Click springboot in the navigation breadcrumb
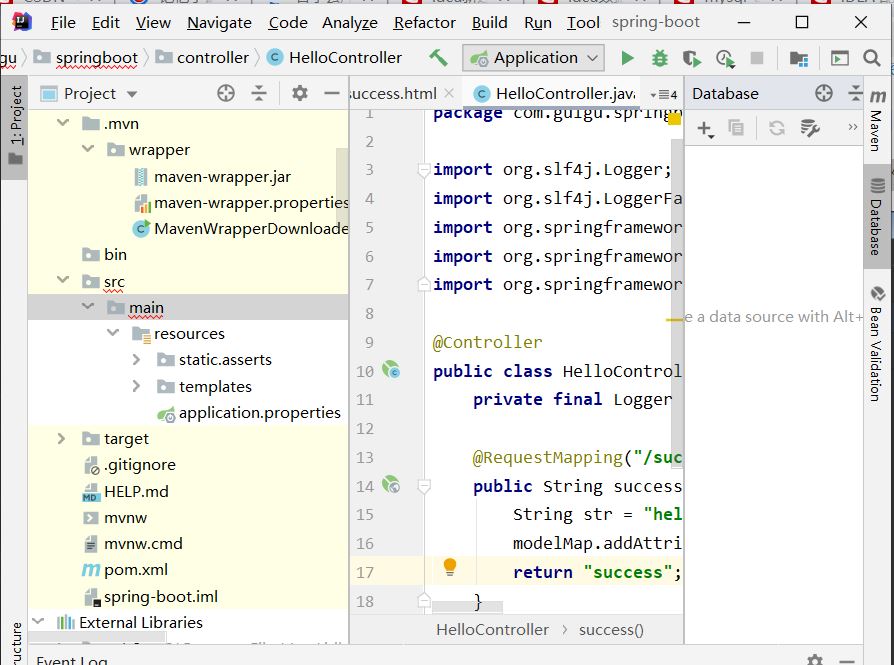Image resolution: width=894 pixels, height=665 pixels. click(96, 58)
